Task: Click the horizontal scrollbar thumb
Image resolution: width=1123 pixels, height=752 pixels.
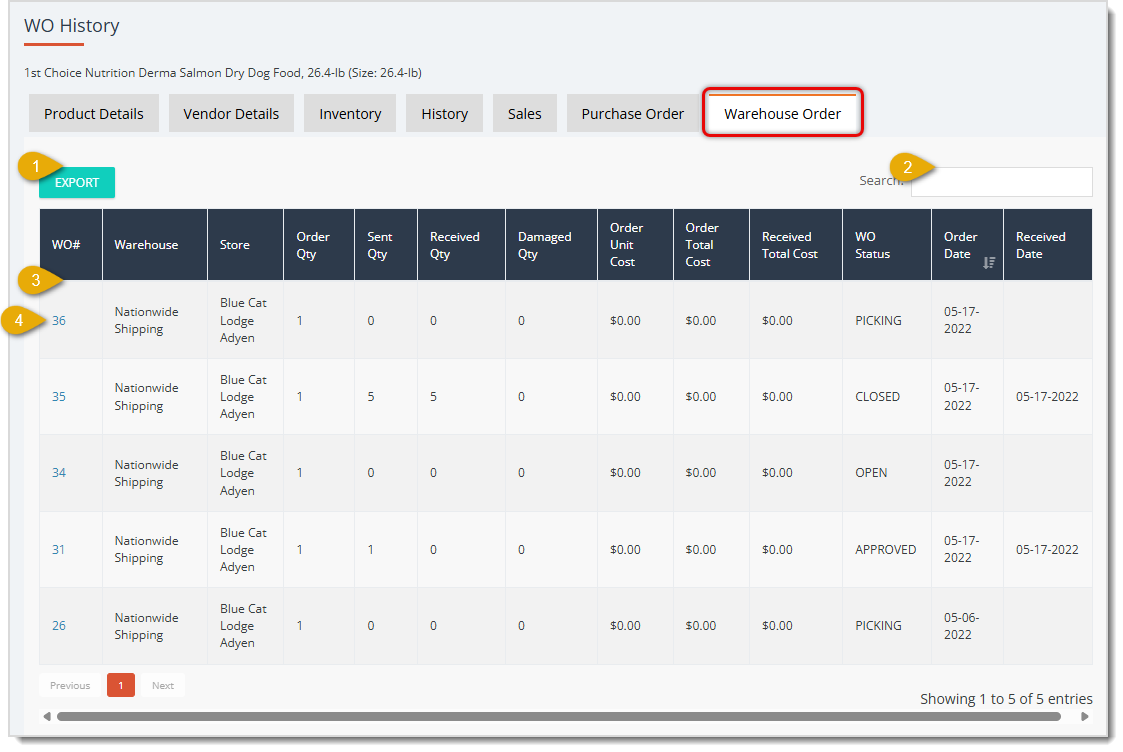Action: tap(559, 716)
